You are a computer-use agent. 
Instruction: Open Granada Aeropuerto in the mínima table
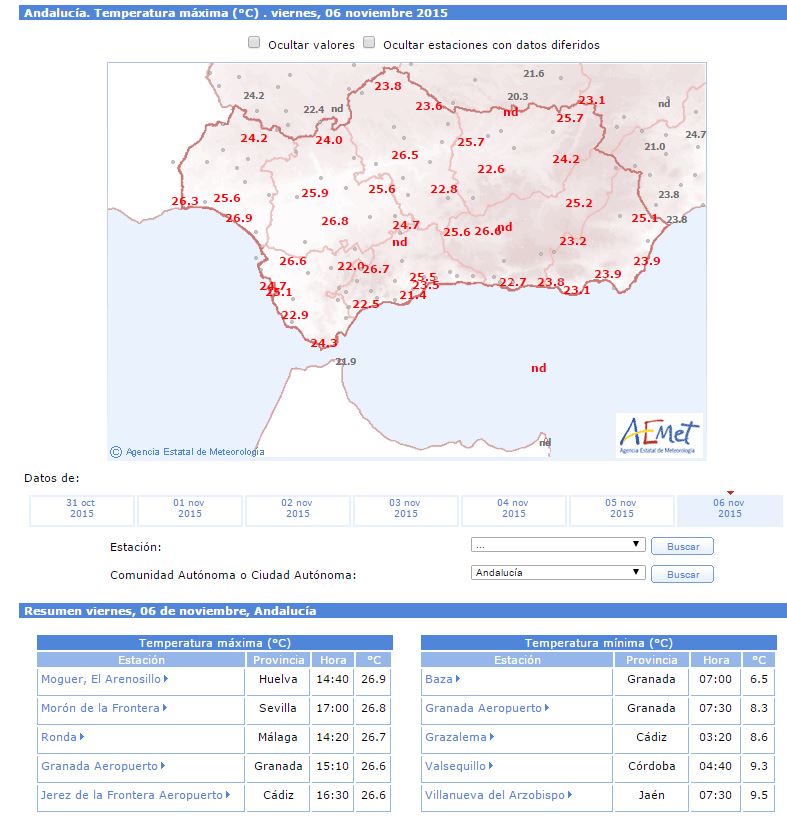(x=483, y=708)
